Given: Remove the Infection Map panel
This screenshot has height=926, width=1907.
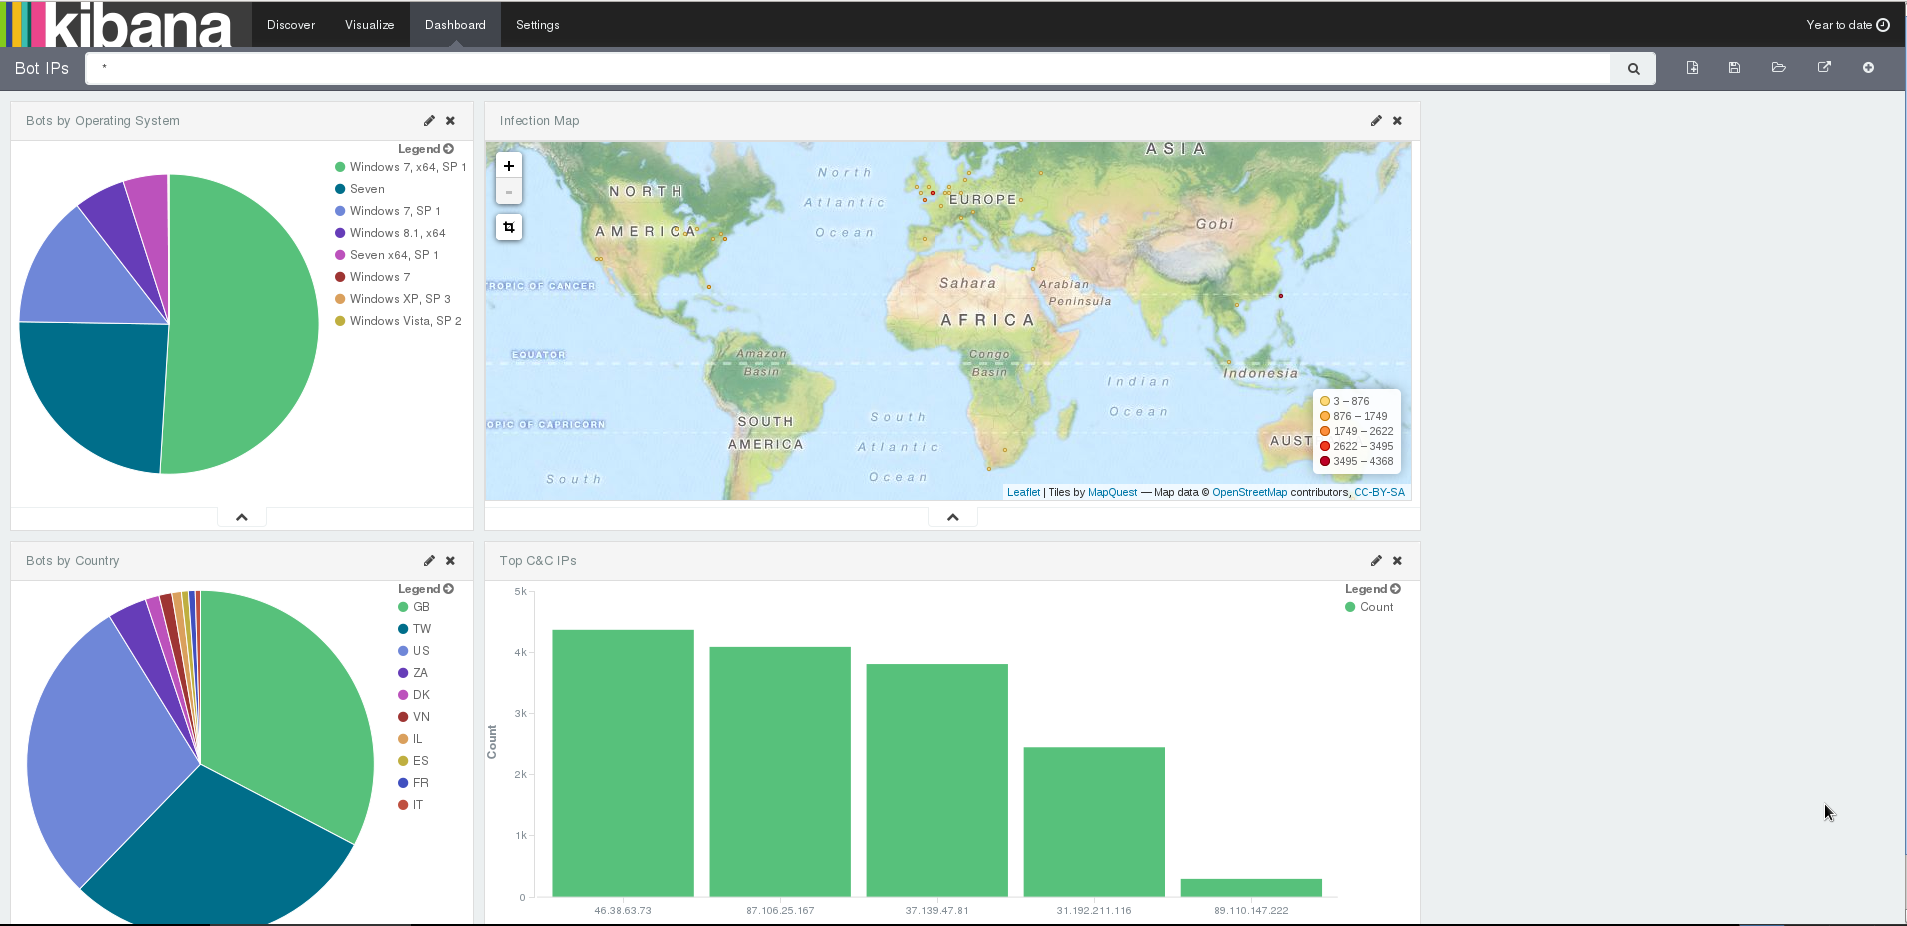Looking at the screenshot, I should click(1397, 121).
